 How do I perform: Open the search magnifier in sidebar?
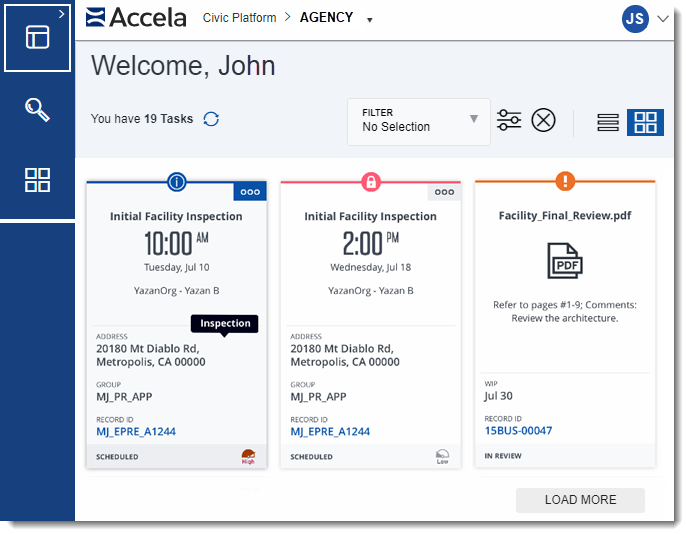37,109
